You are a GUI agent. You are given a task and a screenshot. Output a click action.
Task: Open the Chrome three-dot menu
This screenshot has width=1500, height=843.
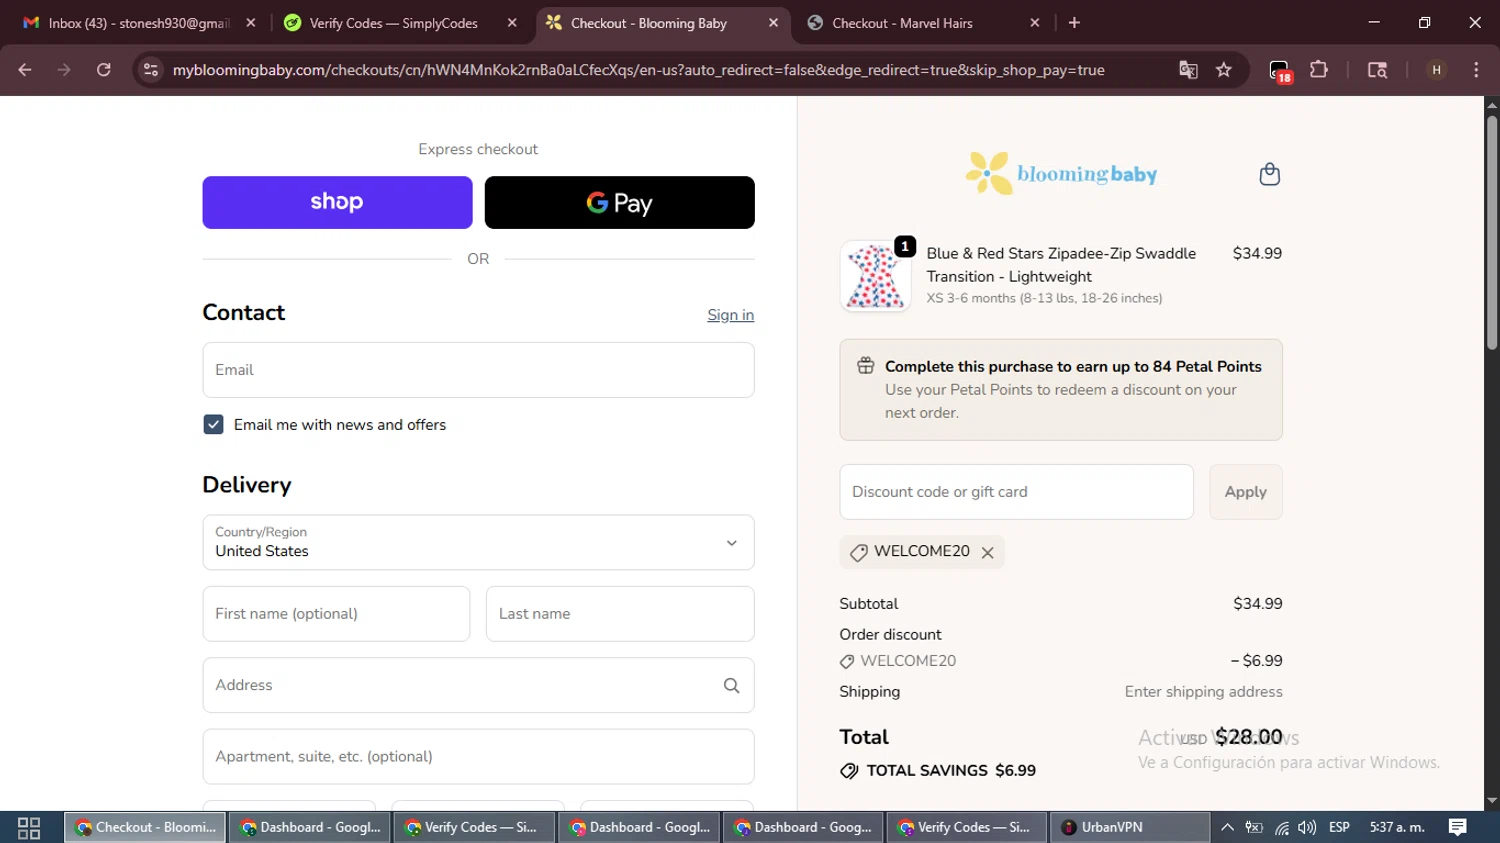click(x=1476, y=70)
